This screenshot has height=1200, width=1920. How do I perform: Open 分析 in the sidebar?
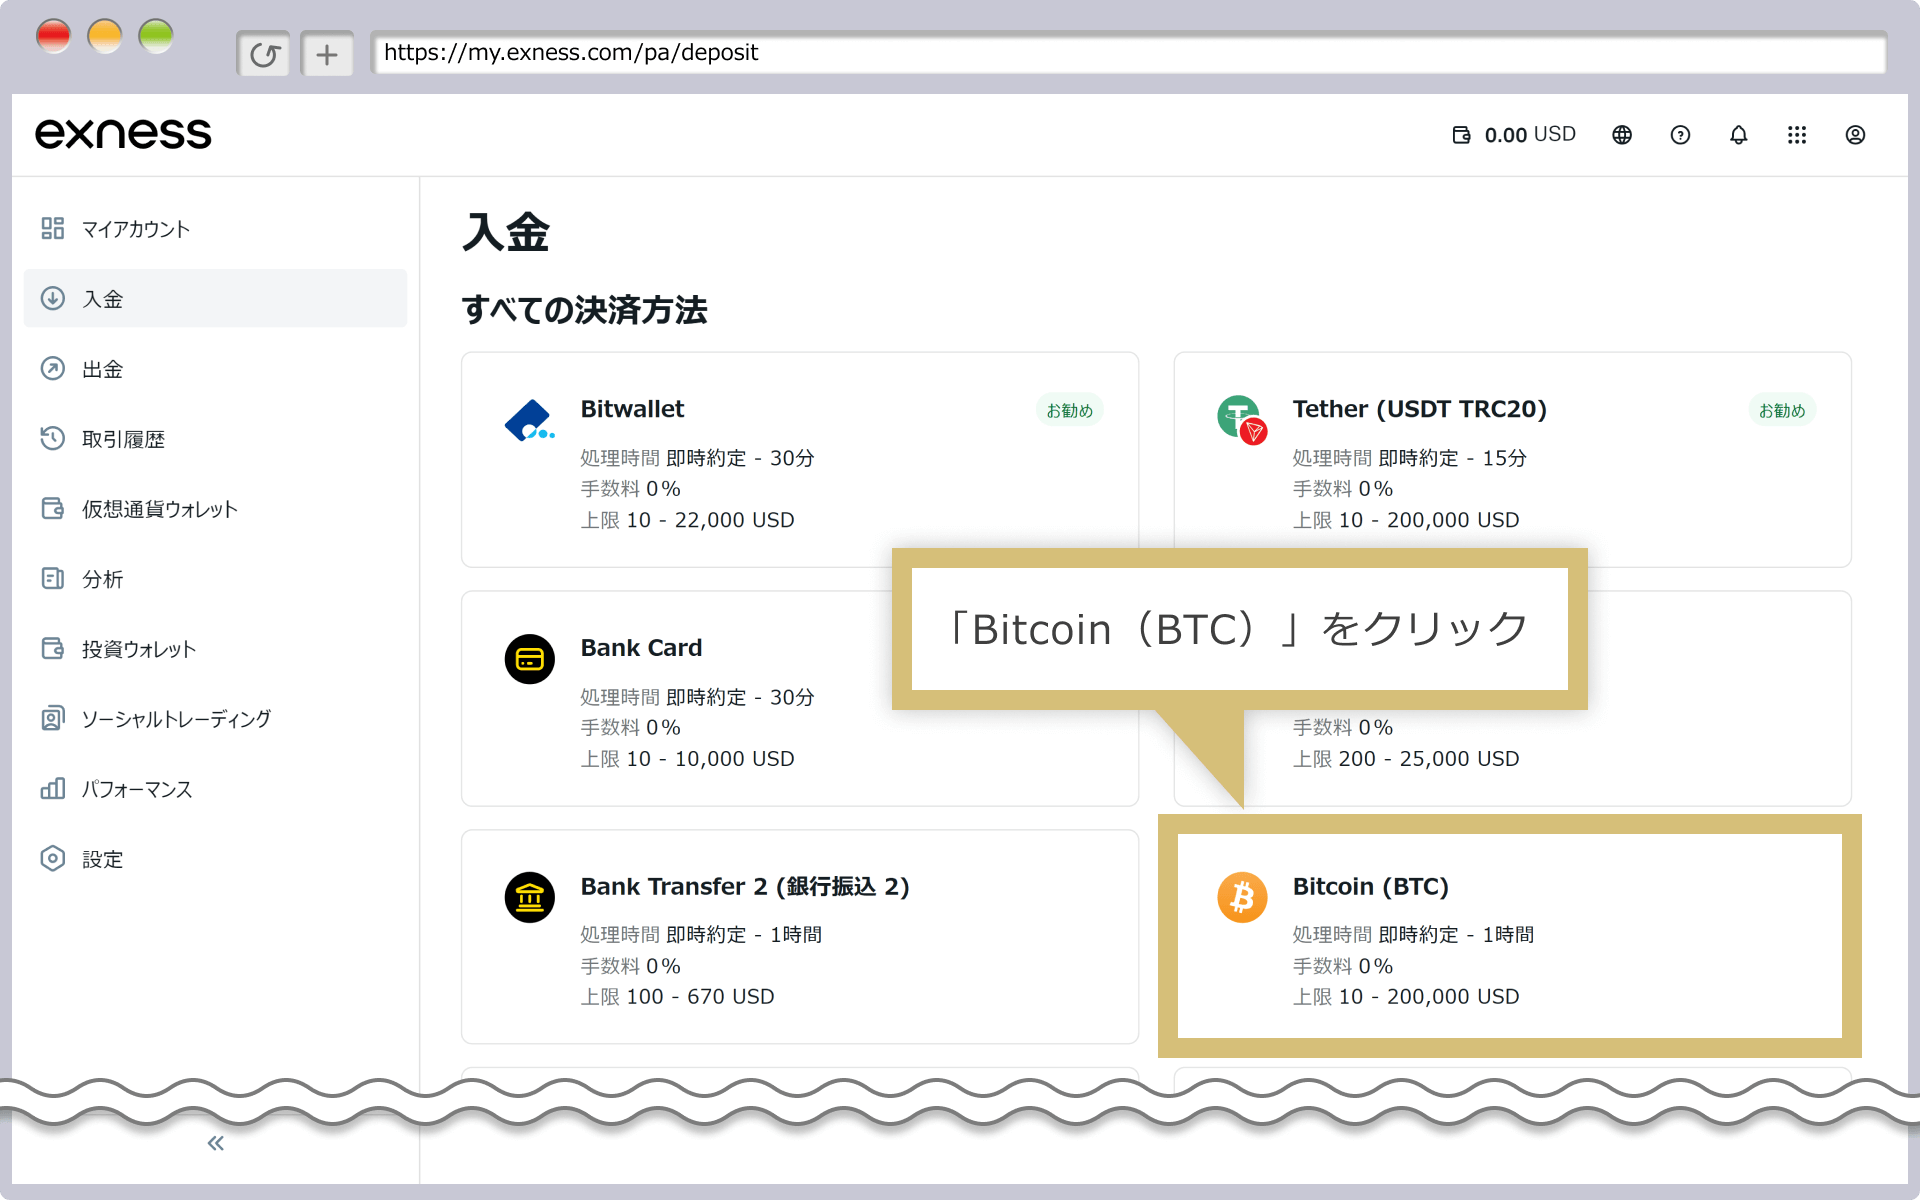click(x=215, y=579)
